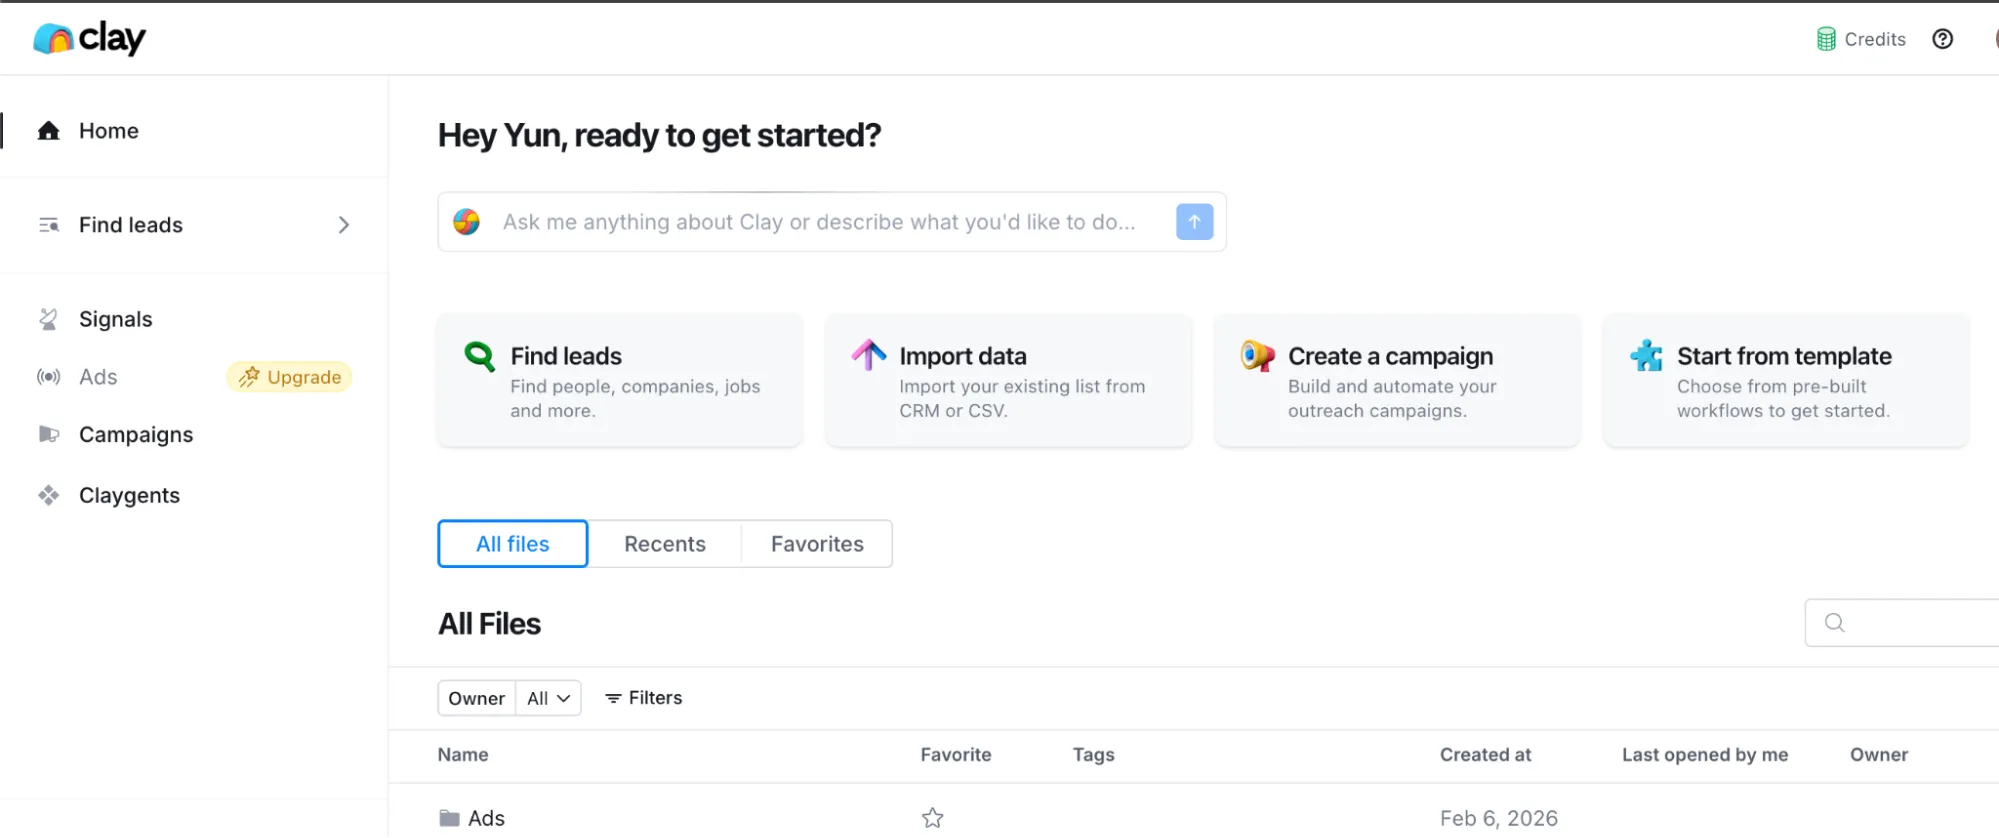Open the Owner All dropdown
This screenshot has width=1999, height=838.
548,698
